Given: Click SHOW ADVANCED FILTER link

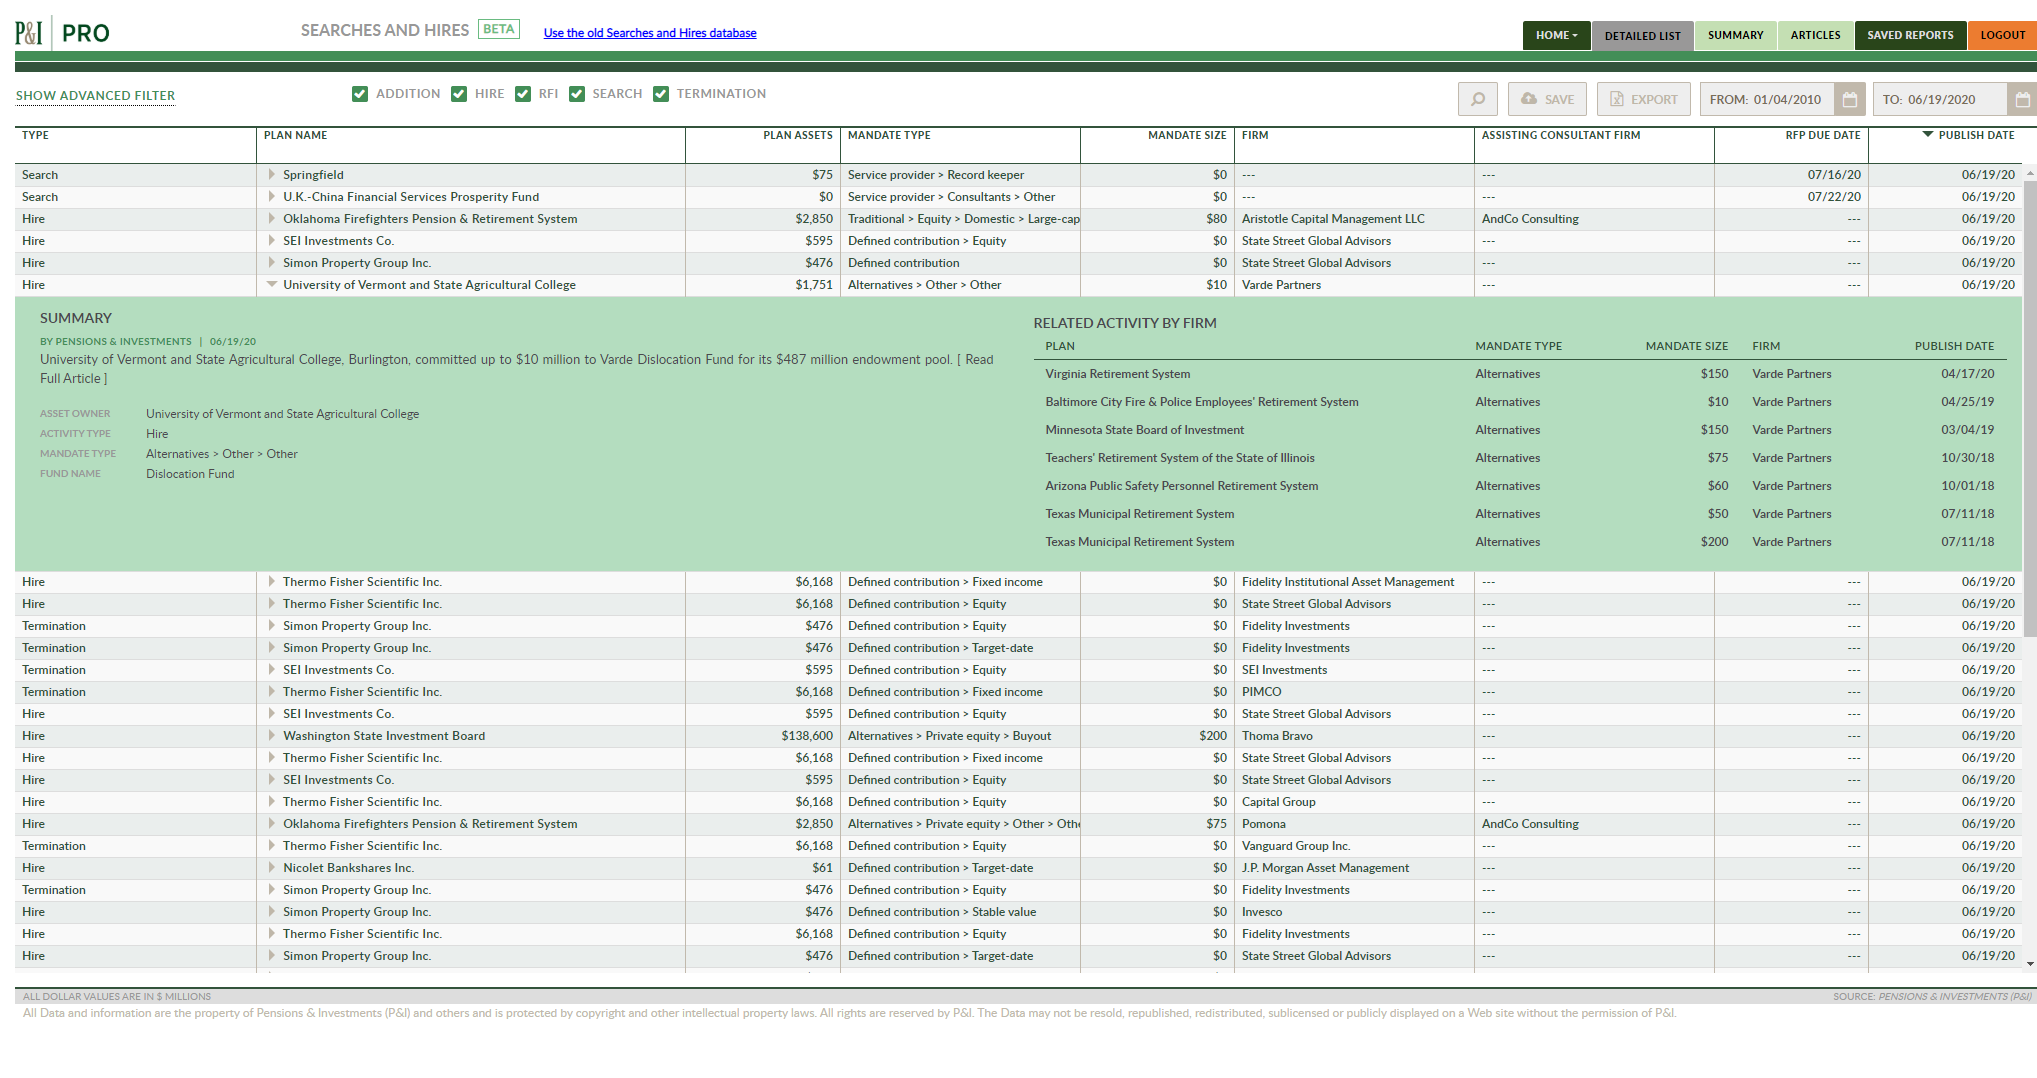Looking at the screenshot, I should [x=95, y=96].
